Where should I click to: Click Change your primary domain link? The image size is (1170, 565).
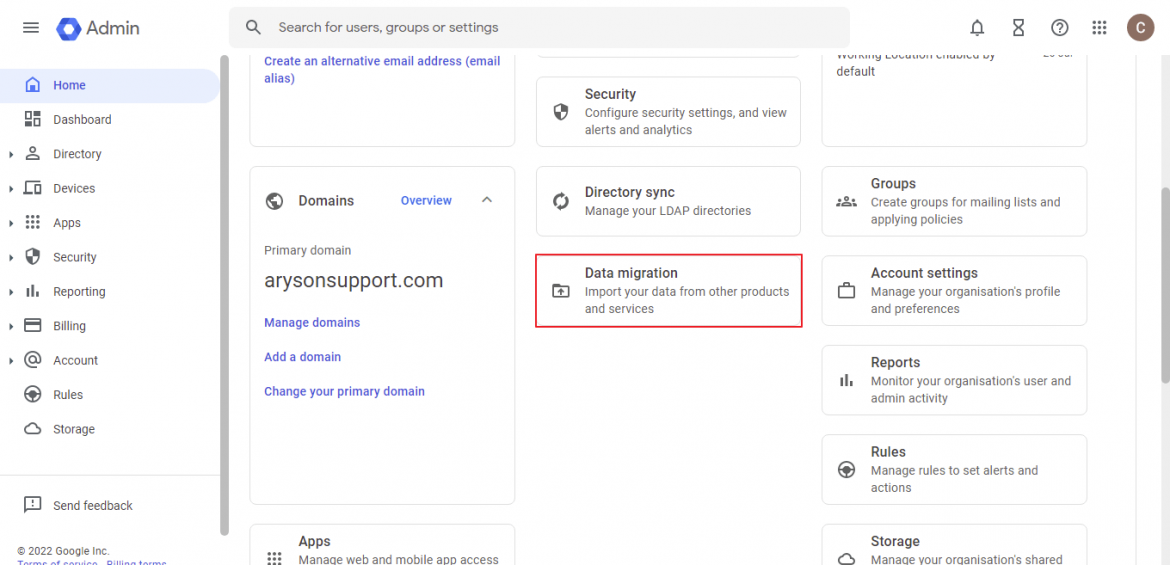pyautogui.click(x=344, y=391)
